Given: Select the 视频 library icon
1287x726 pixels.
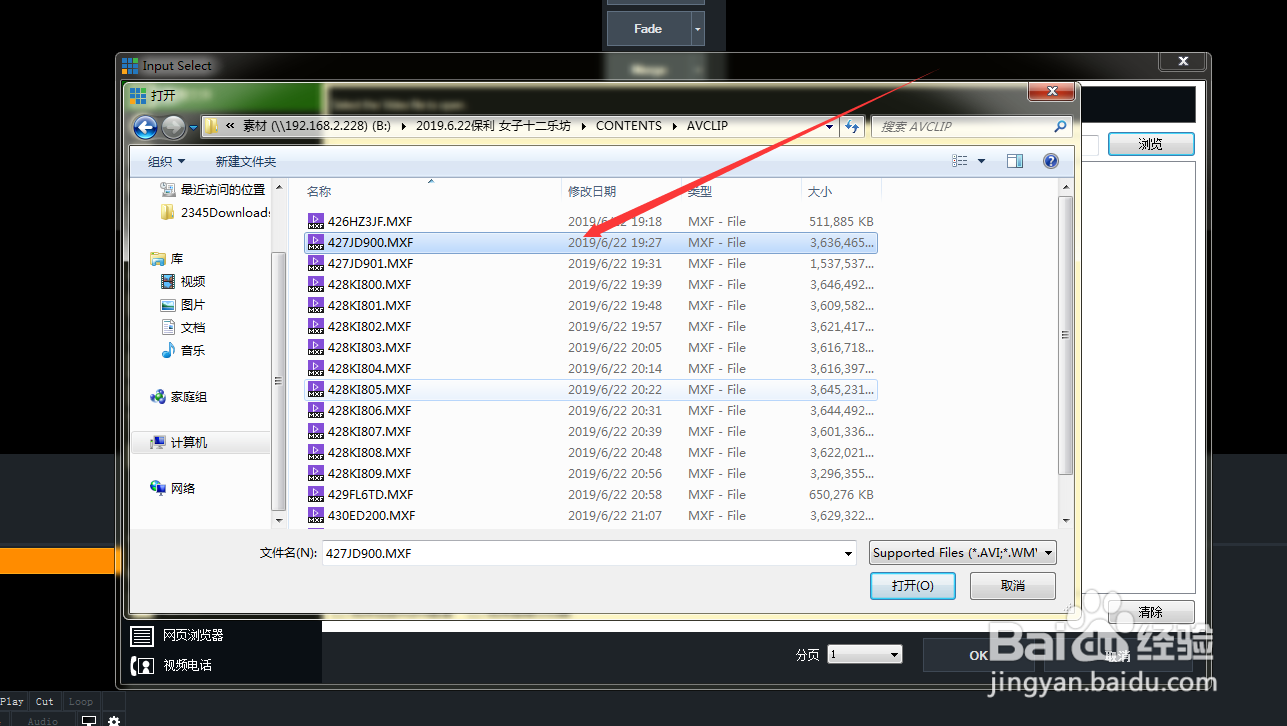Looking at the screenshot, I should [168, 282].
